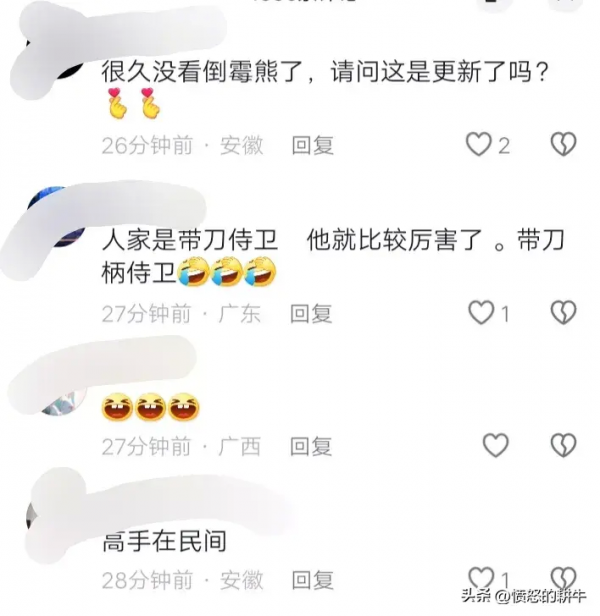Reply to the 27分钟前 广东 comment
This screenshot has width=600, height=616.
point(311,314)
